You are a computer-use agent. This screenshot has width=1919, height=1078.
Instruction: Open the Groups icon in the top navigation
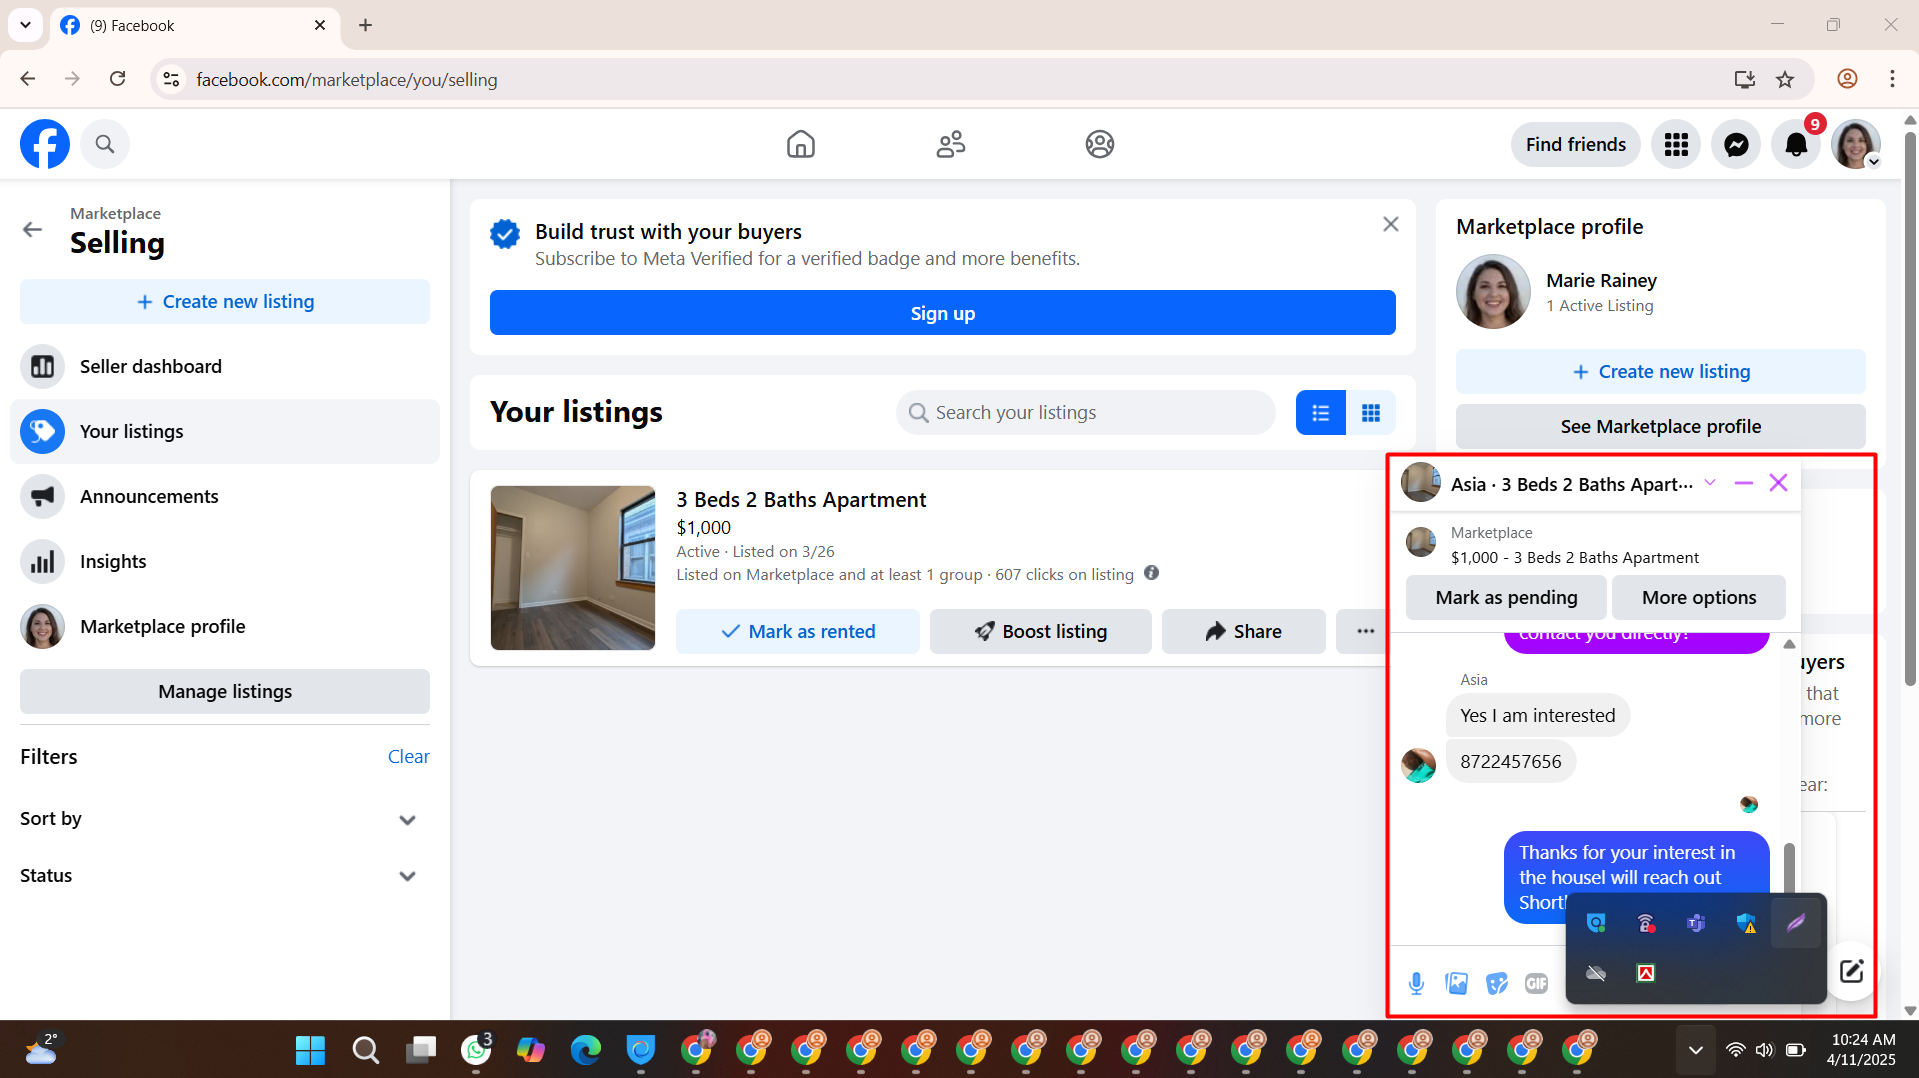(x=1100, y=144)
